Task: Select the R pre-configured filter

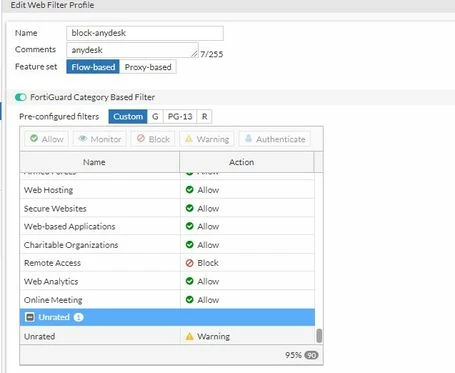Action: [204, 117]
